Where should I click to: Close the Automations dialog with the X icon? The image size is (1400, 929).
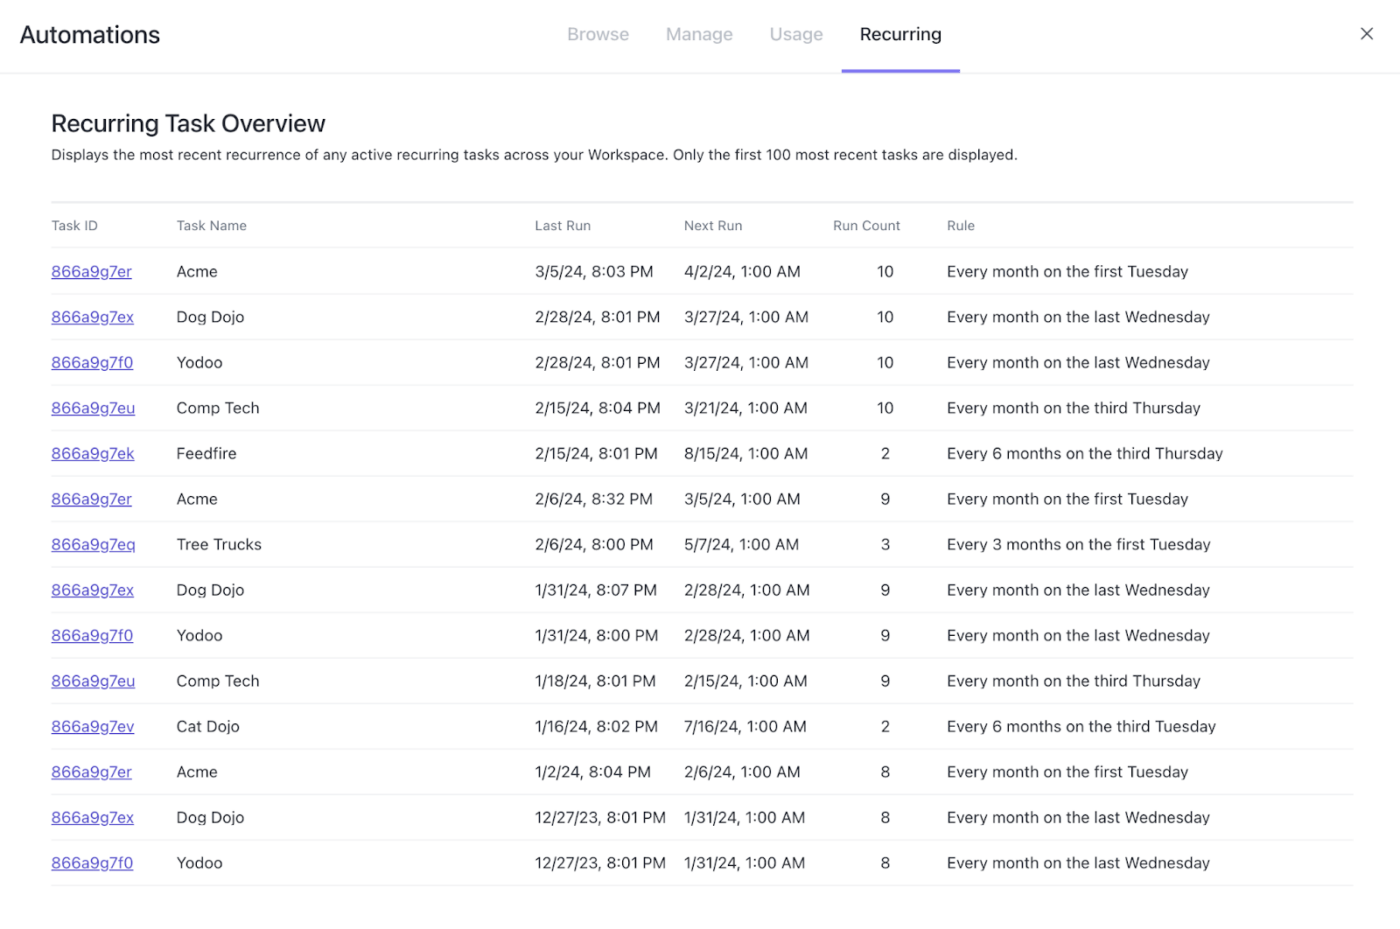tap(1366, 34)
